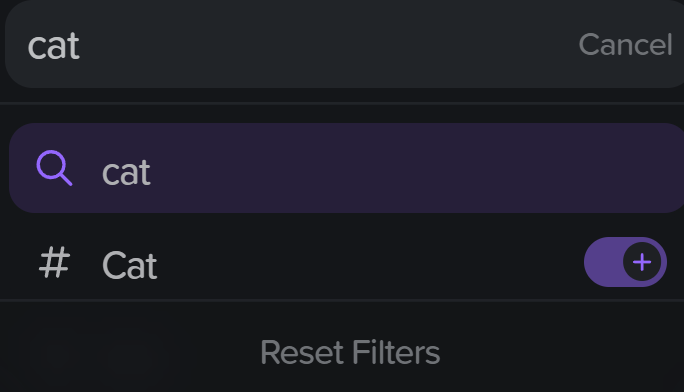Add the Cat tag with the plus knob
The width and height of the screenshot is (684, 392).
coord(642,262)
